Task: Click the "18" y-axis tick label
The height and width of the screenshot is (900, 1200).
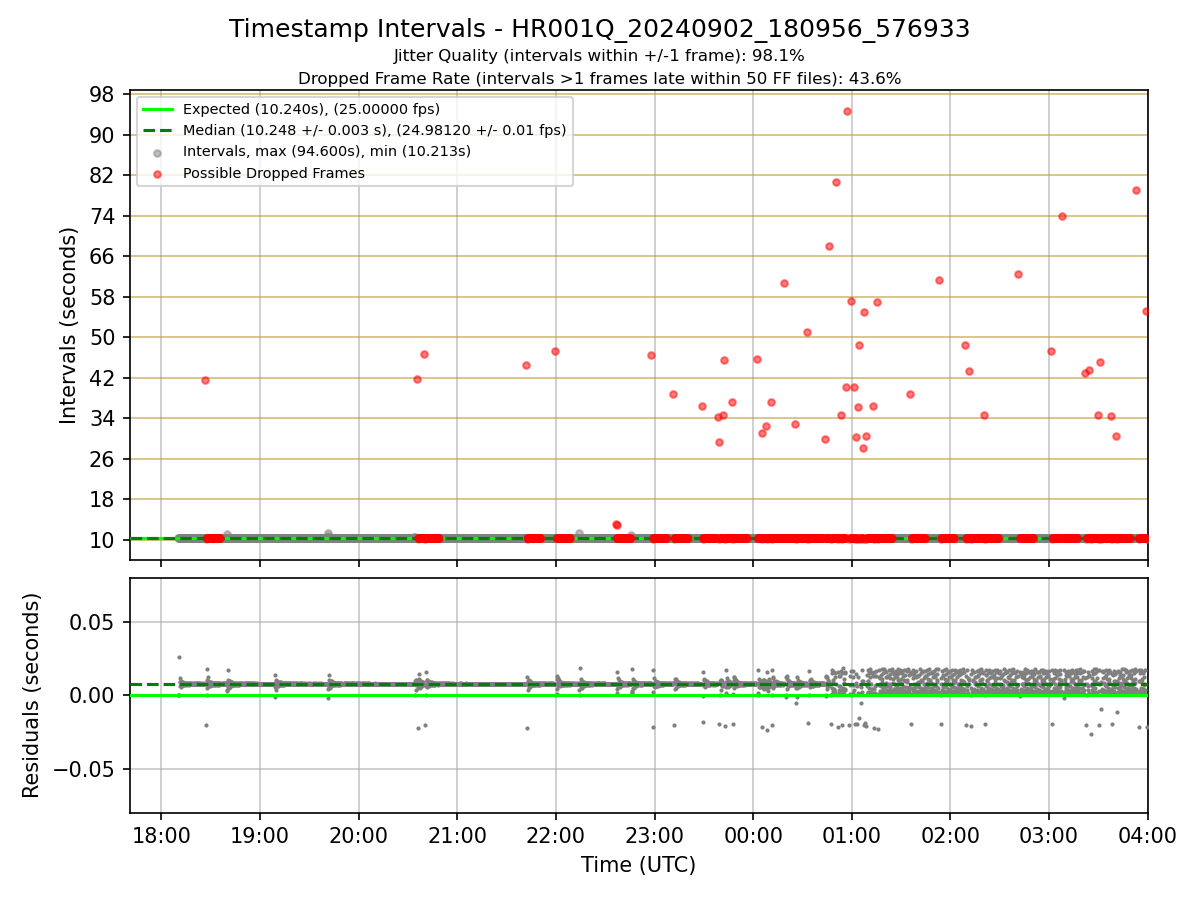Action: (x=104, y=499)
